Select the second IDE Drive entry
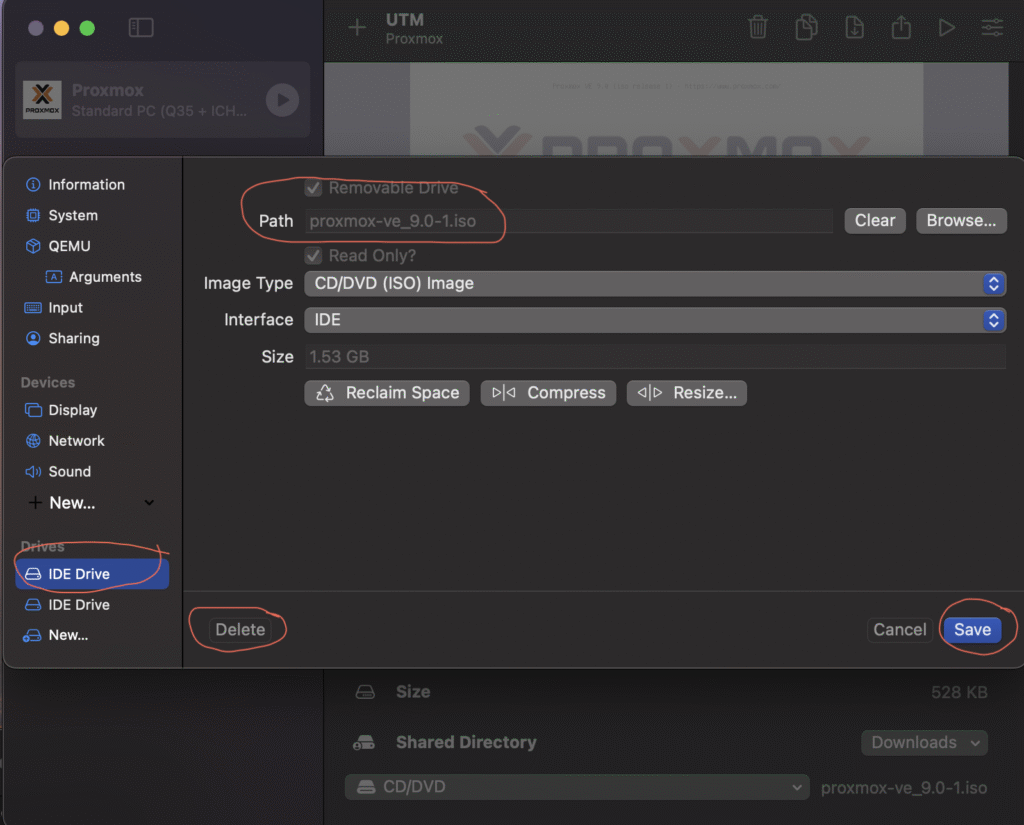Screen dimensions: 1024x825 pyautogui.click(x=78, y=605)
